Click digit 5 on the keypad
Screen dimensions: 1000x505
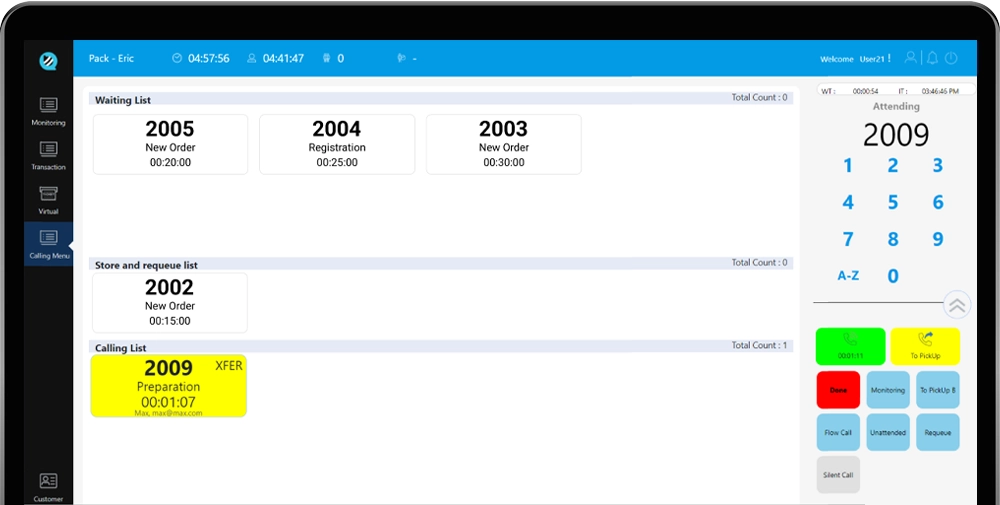[x=893, y=203]
